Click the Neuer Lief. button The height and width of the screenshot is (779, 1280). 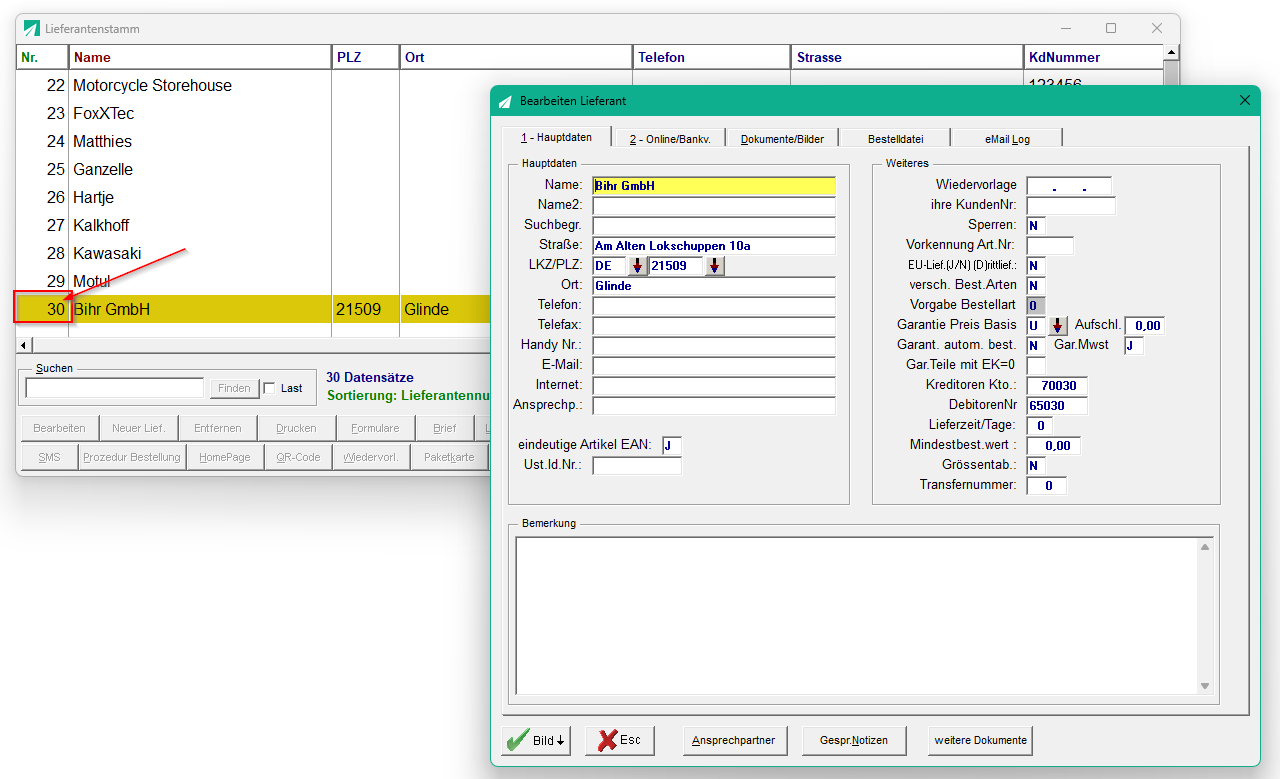pyautogui.click(x=138, y=428)
